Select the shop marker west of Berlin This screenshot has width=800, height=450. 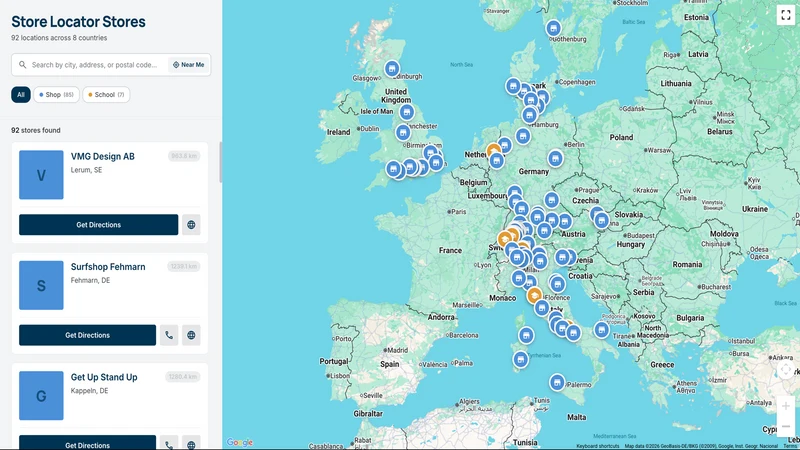tap(556, 159)
